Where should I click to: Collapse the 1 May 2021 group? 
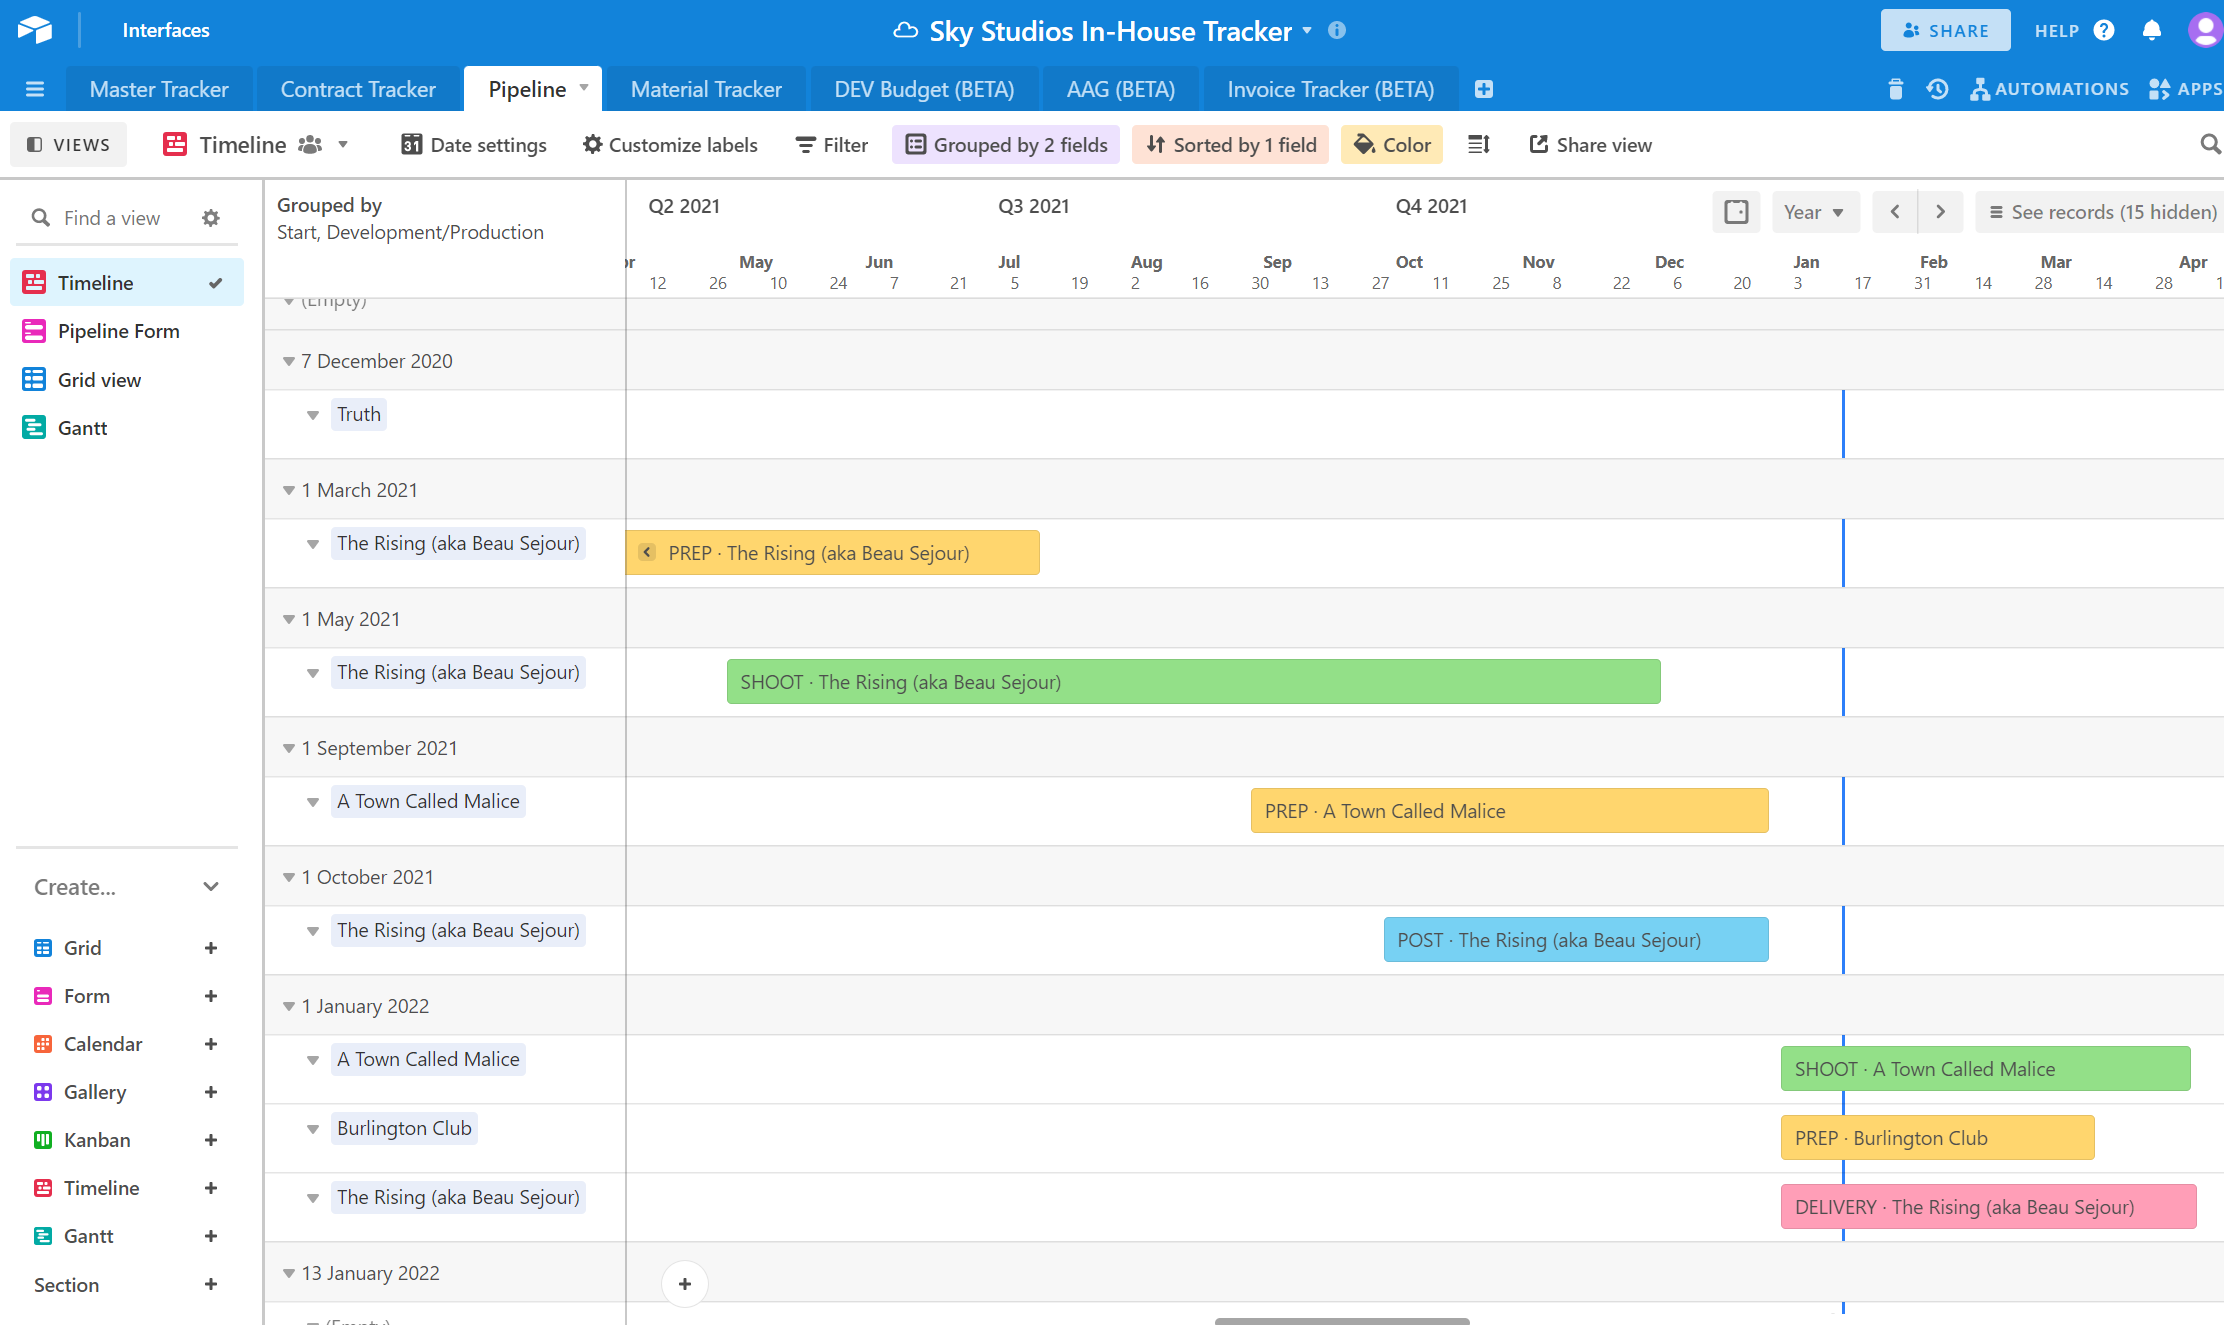point(289,619)
